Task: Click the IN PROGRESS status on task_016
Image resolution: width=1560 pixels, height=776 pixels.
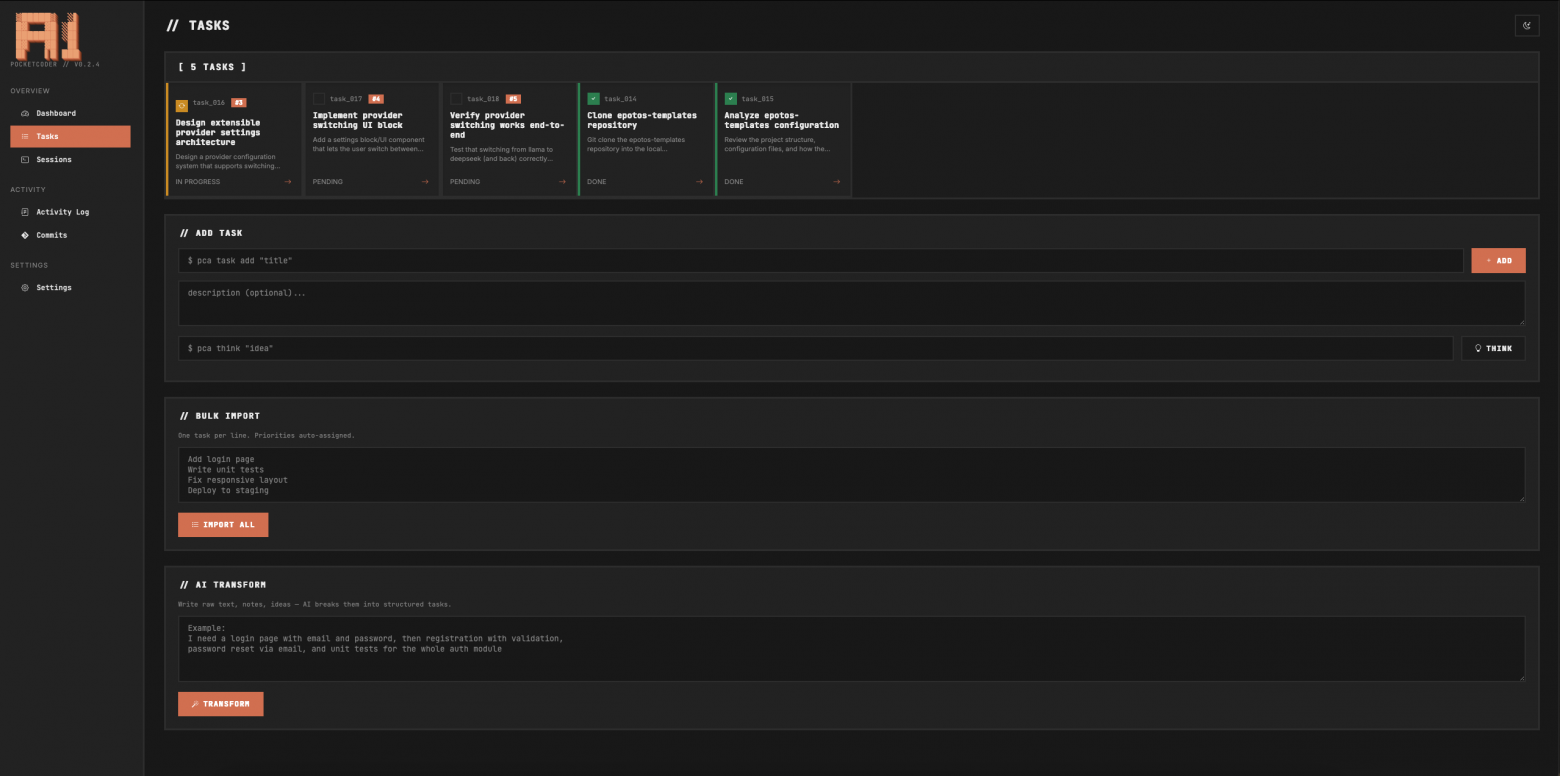Action: pyautogui.click(x=198, y=182)
